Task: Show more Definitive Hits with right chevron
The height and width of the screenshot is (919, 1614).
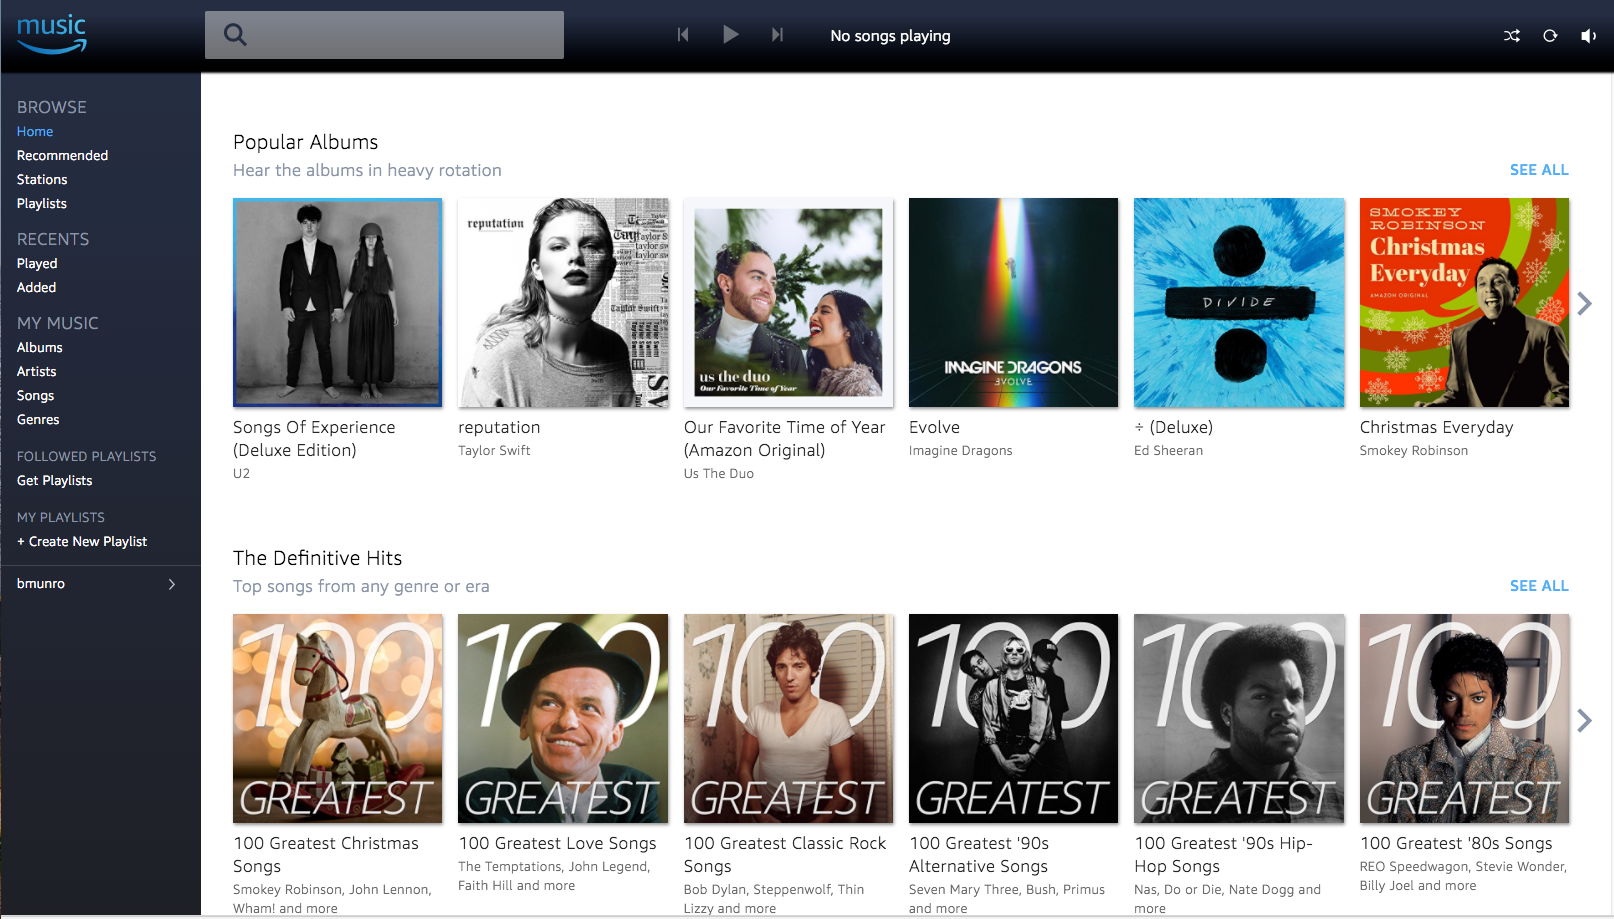Action: (x=1584, y=720)
